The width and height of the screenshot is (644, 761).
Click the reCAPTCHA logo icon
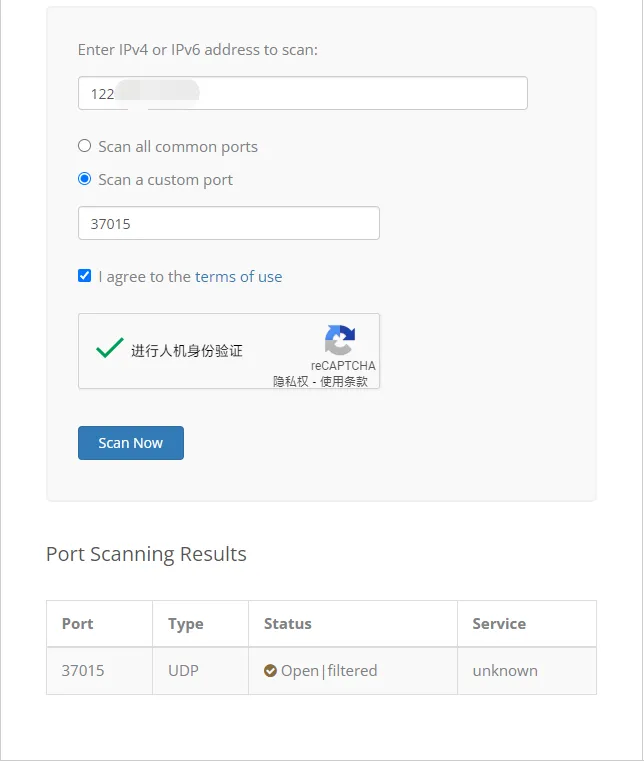pyautogui.click(x=340, y=340)
